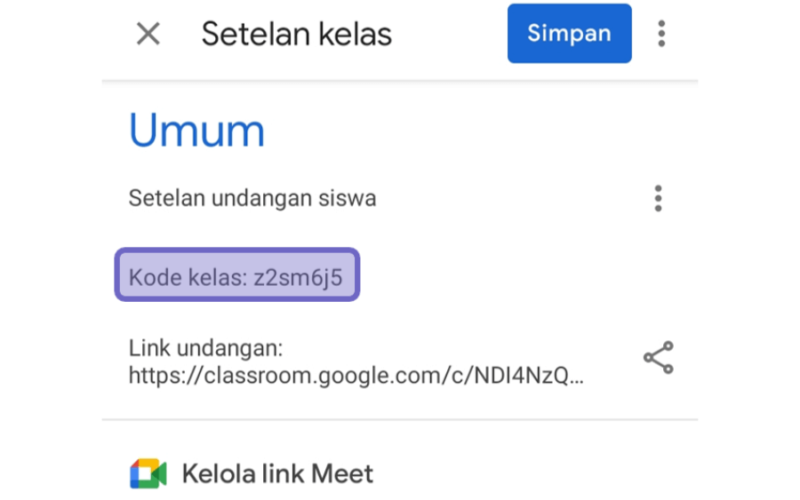Open options for Setelan undangan siswa

pyautogui.click(x=658, y=198)
